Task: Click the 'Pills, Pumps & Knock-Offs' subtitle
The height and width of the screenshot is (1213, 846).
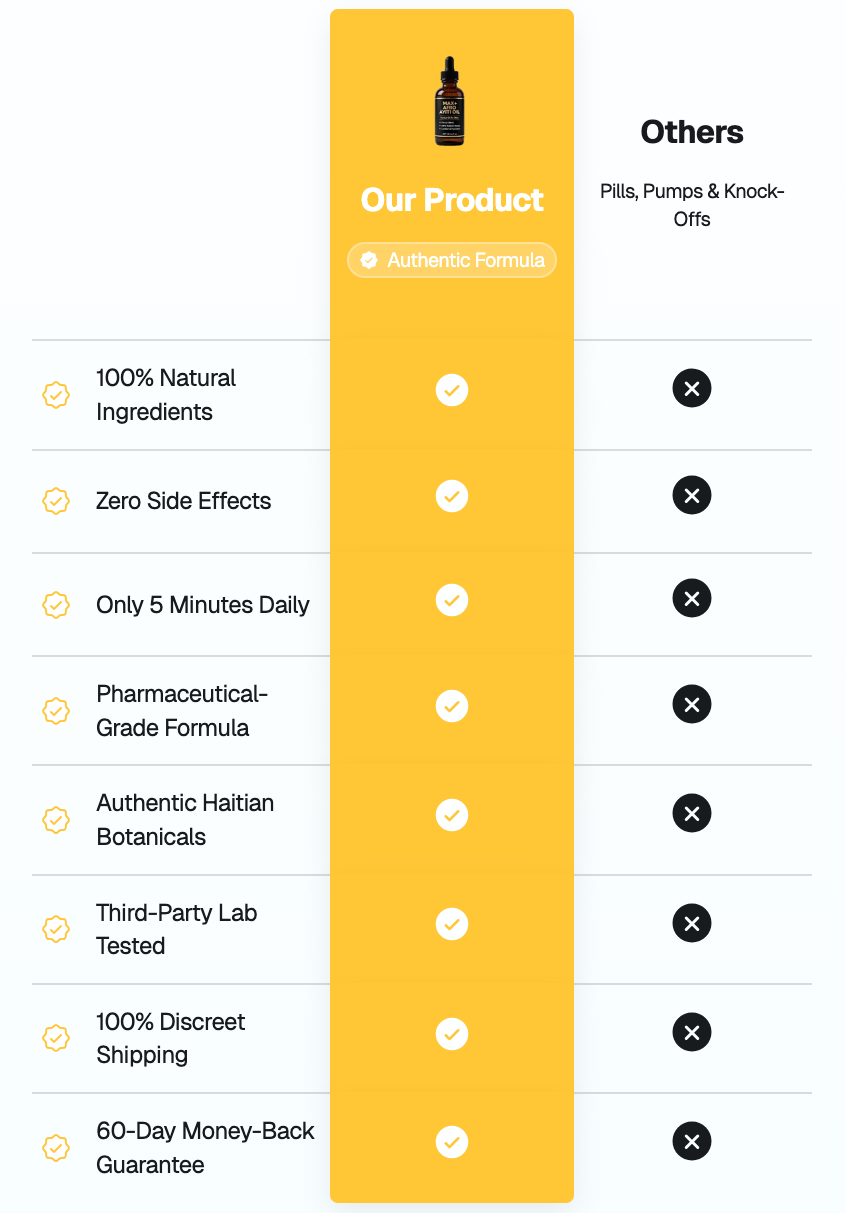Action: 692,205
